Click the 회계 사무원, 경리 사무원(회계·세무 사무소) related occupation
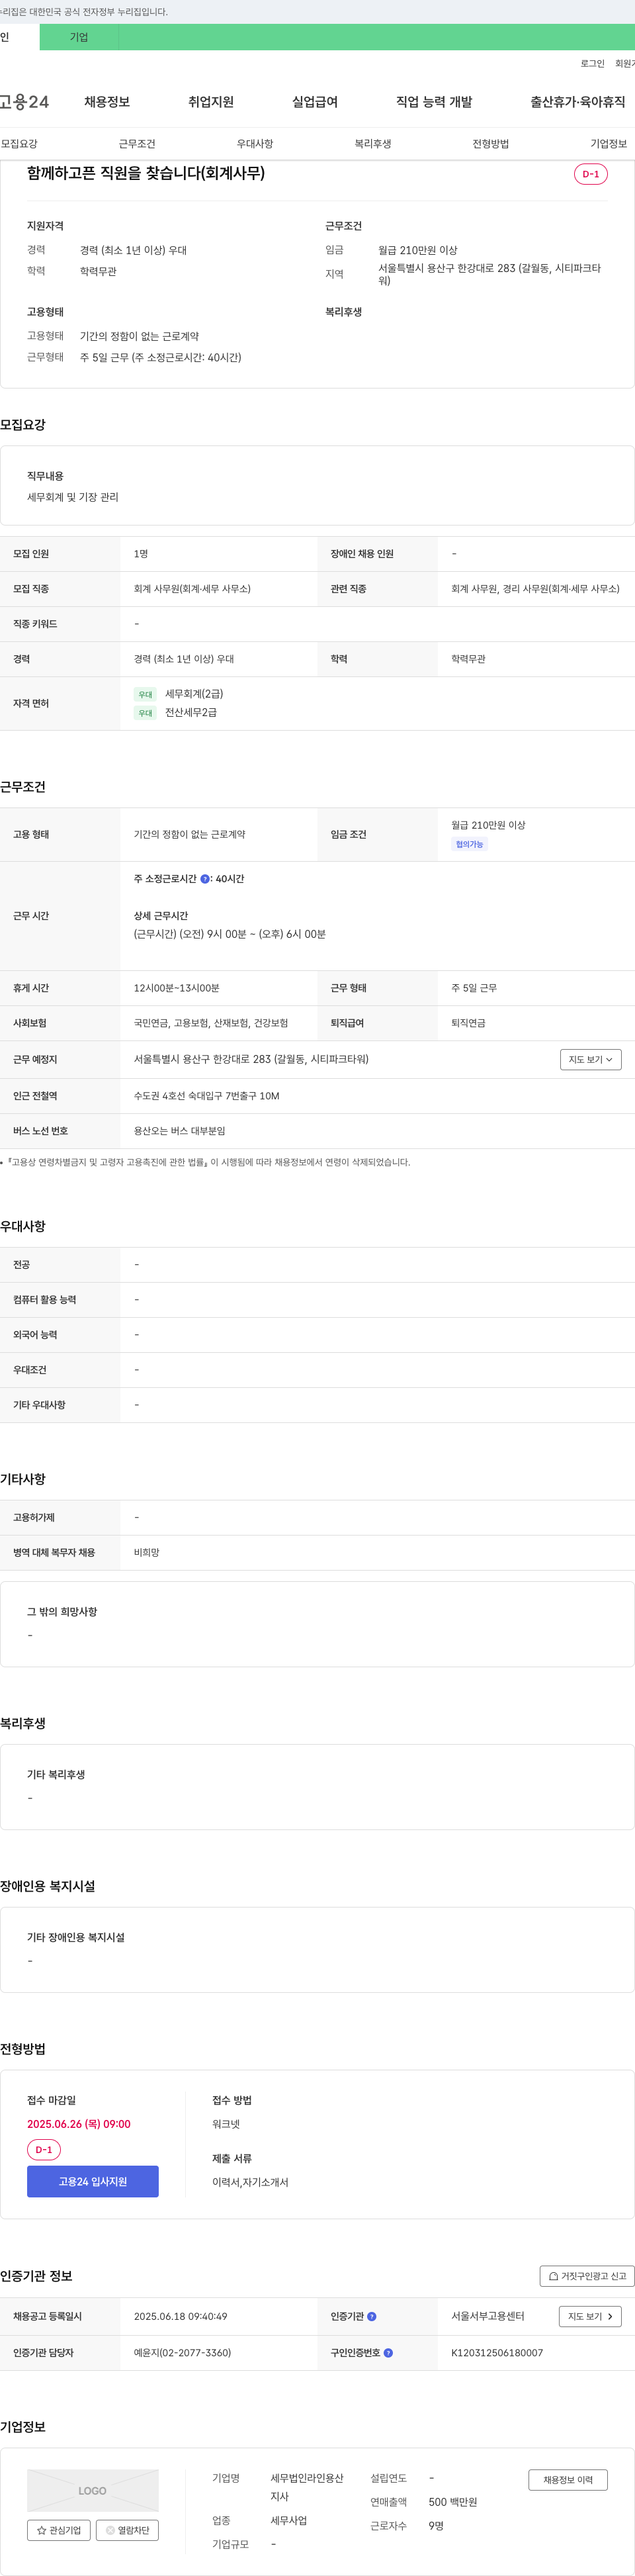Image resolution: width=635 pixels, height=2576 pixels. pos(535,589)
